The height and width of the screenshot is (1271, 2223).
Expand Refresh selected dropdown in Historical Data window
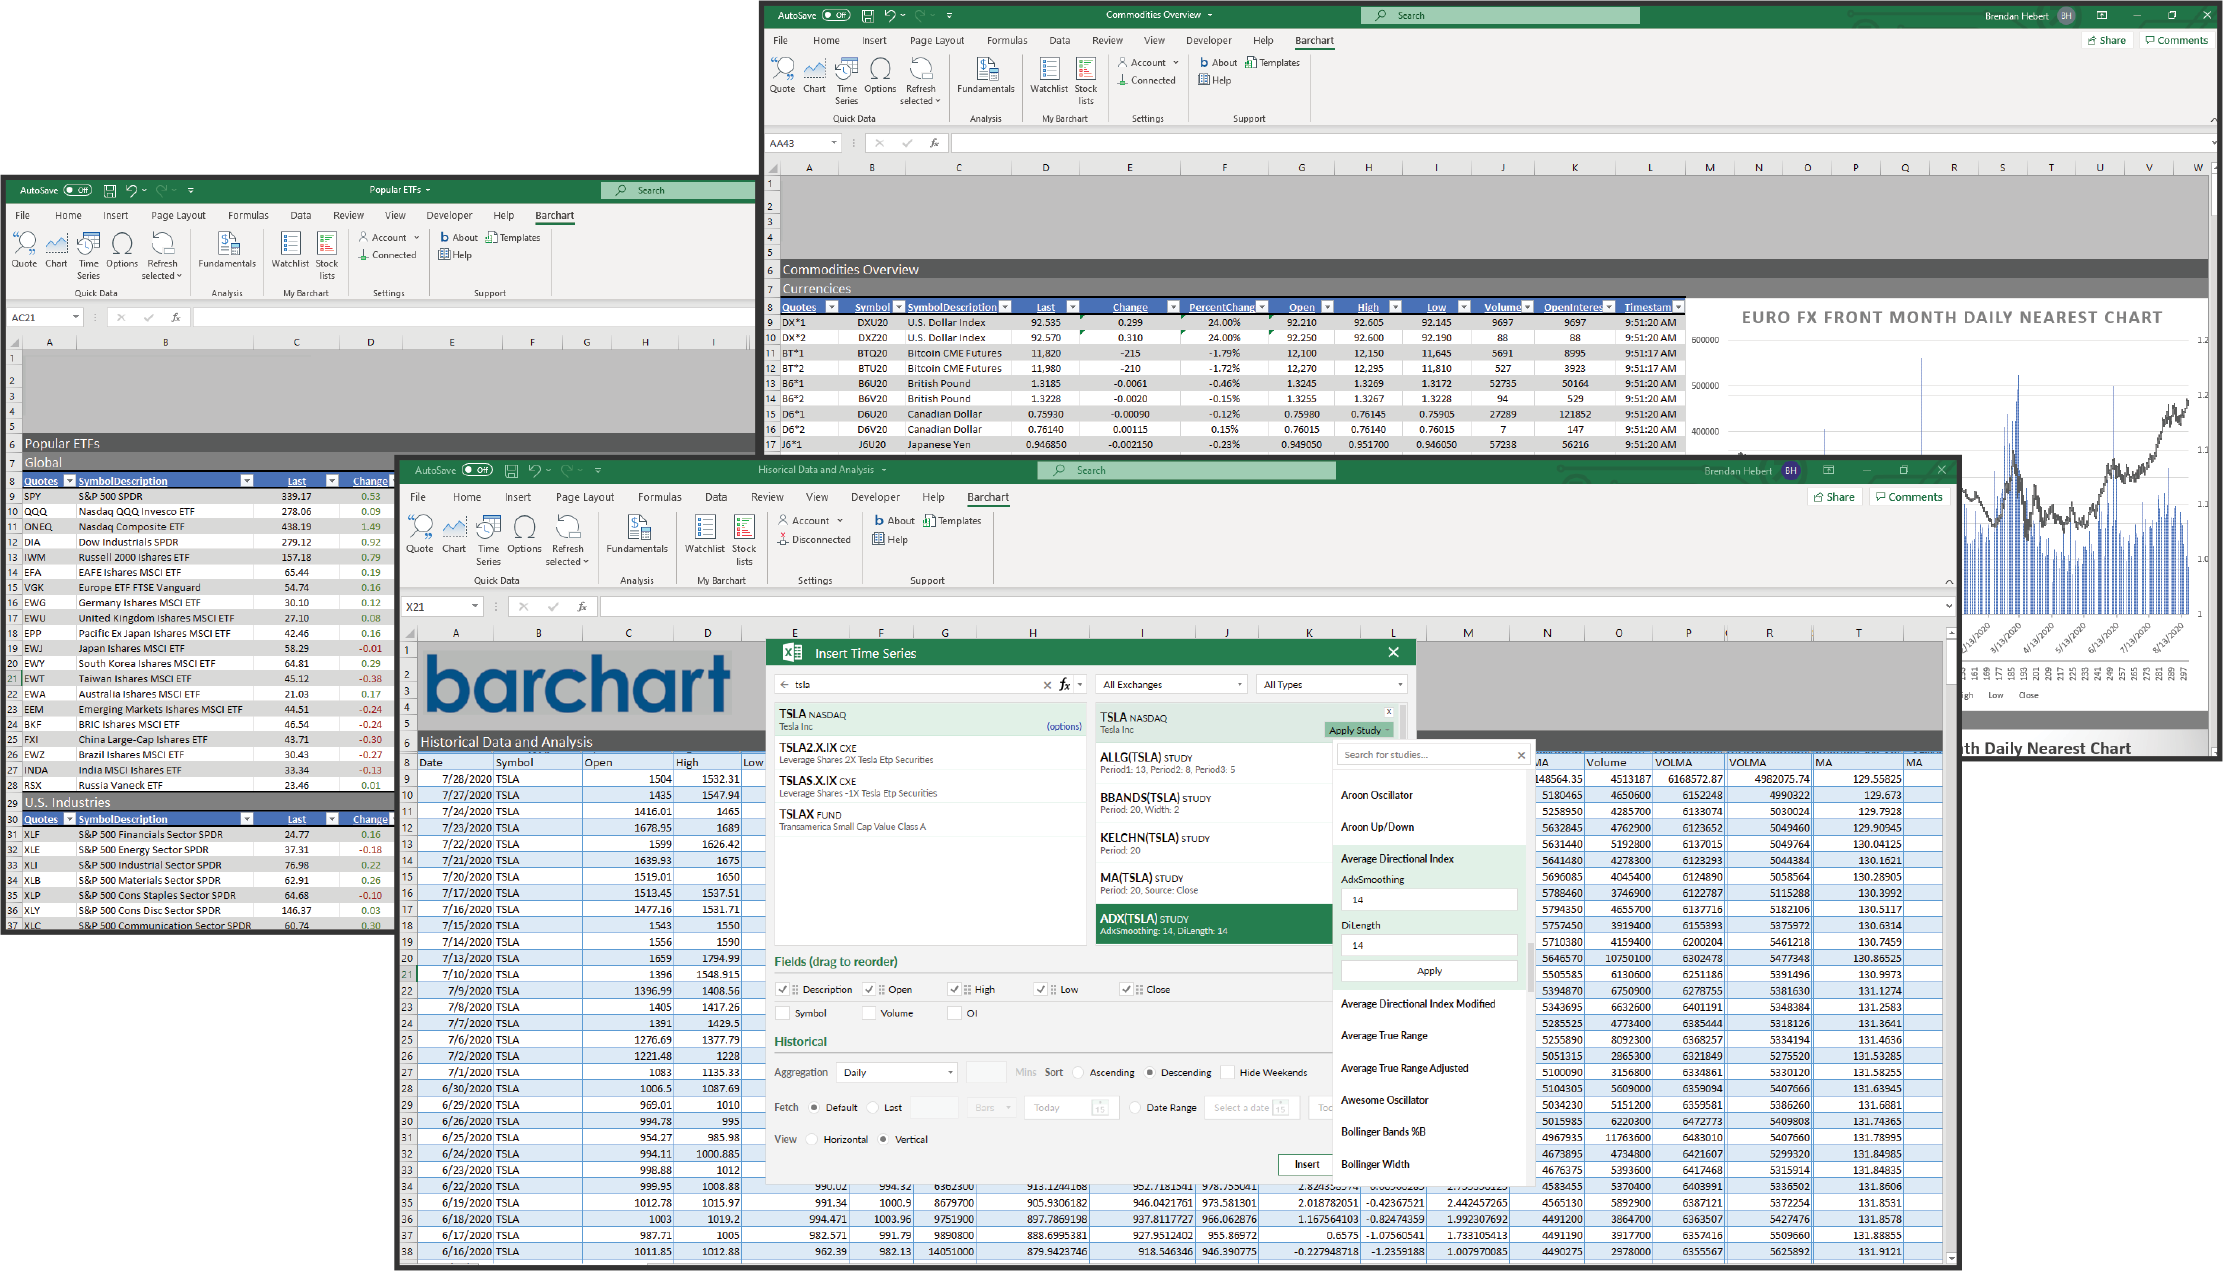pyautogui.click(x=586, y=562)
